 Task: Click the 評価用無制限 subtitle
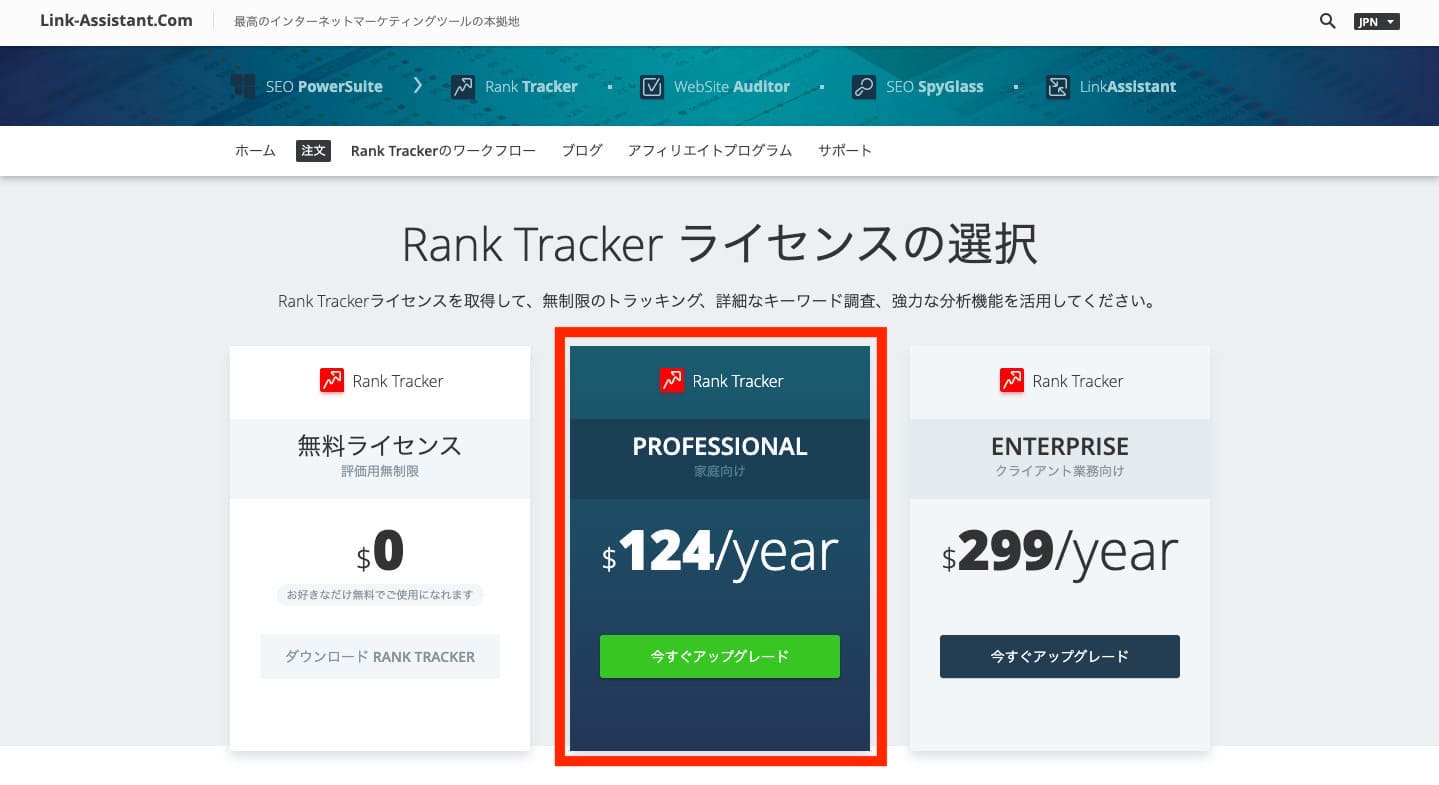coord(380,471)
